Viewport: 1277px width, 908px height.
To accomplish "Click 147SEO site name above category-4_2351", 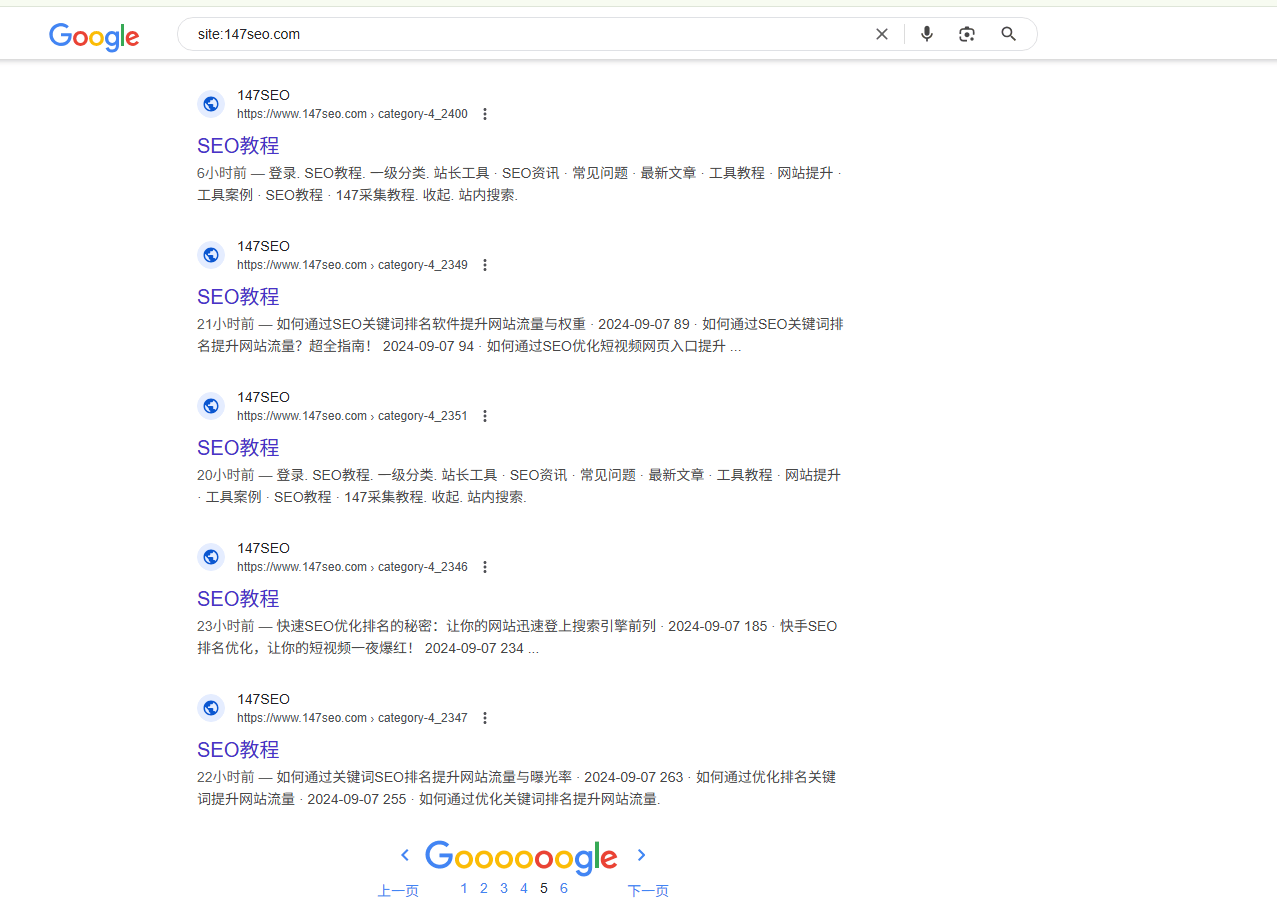I will (263, 398).
